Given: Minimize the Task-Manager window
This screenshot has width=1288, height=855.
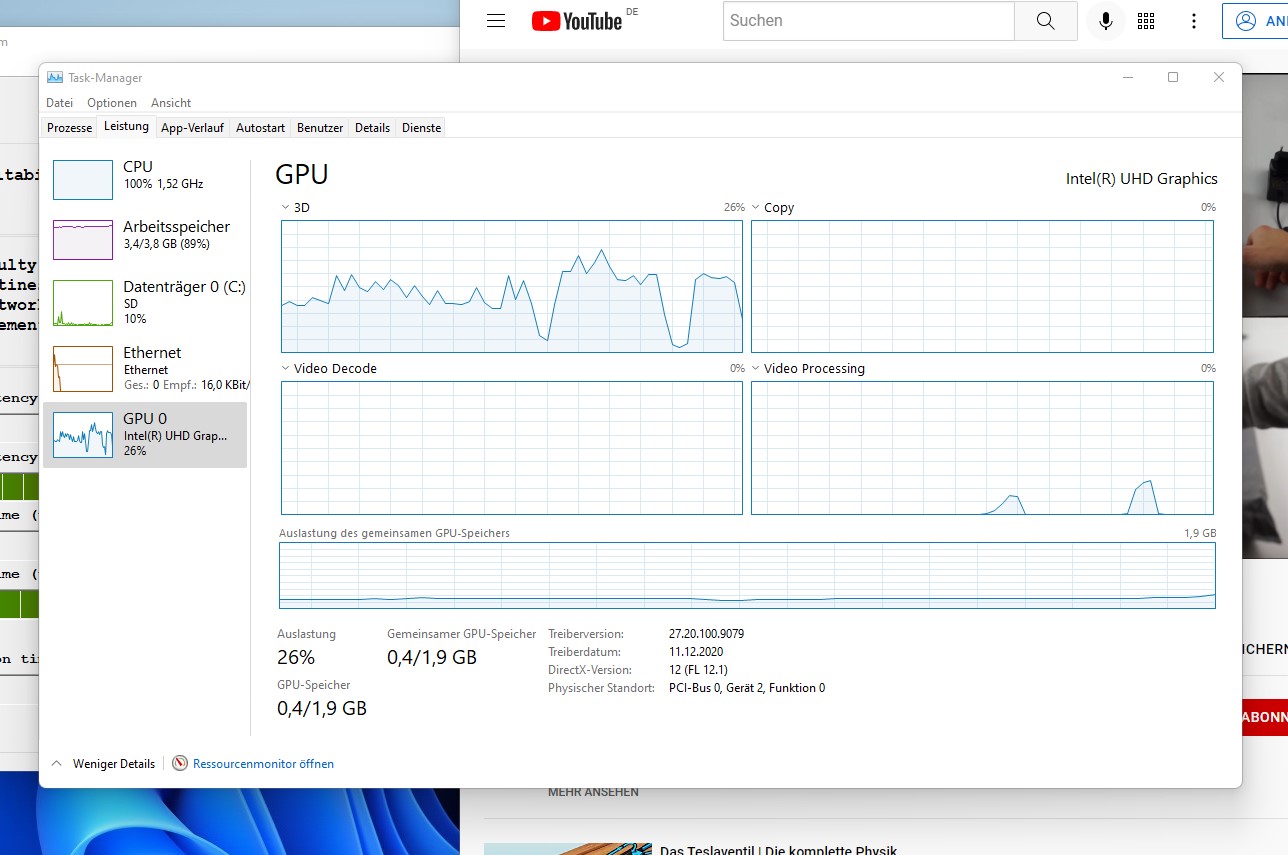Looking at the screenshot, I should [1127, 78].
